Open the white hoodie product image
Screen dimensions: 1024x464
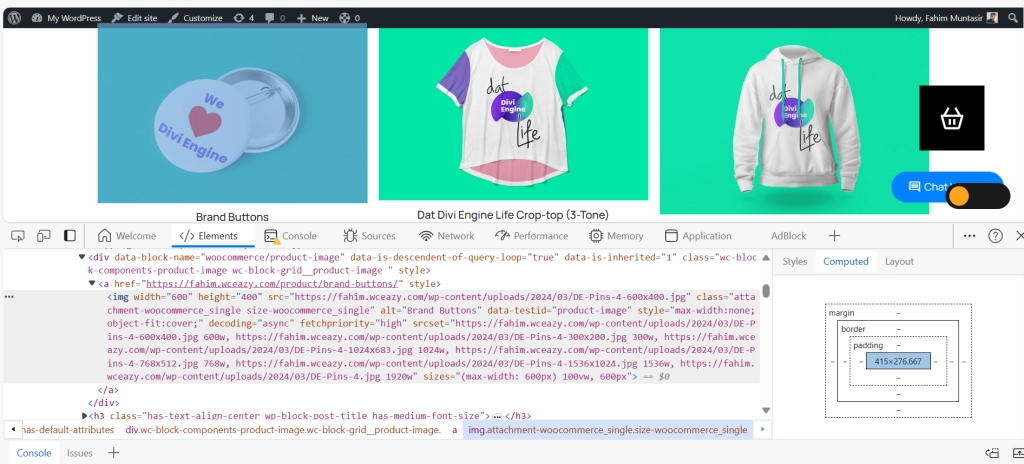coord(794,120)
